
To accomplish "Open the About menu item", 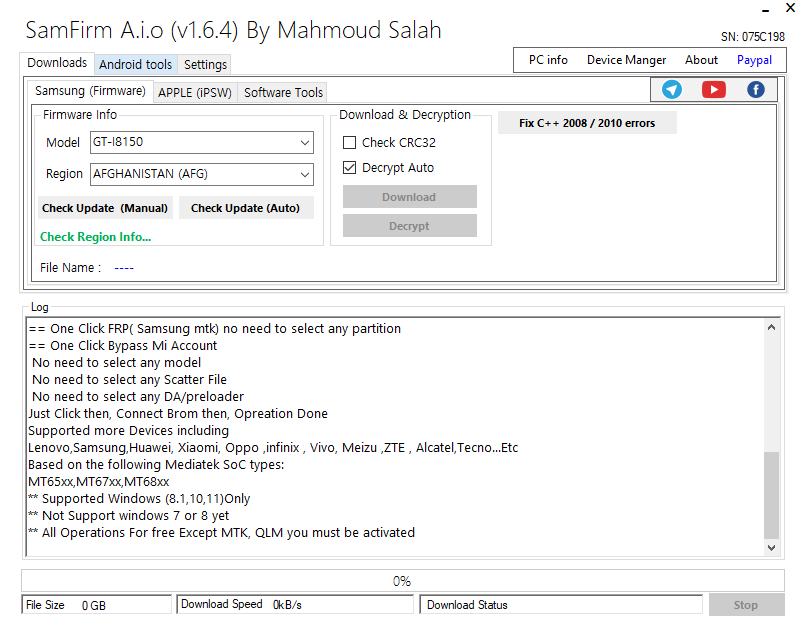I will (701, 60).
